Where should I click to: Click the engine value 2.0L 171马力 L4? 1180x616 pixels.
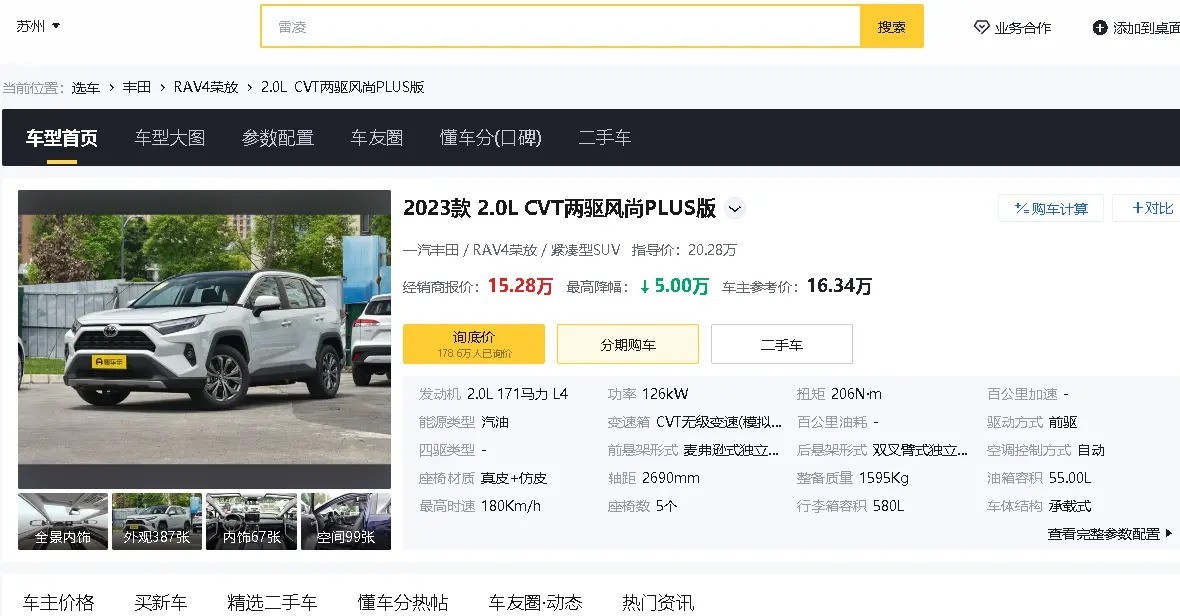coord(517,394)
